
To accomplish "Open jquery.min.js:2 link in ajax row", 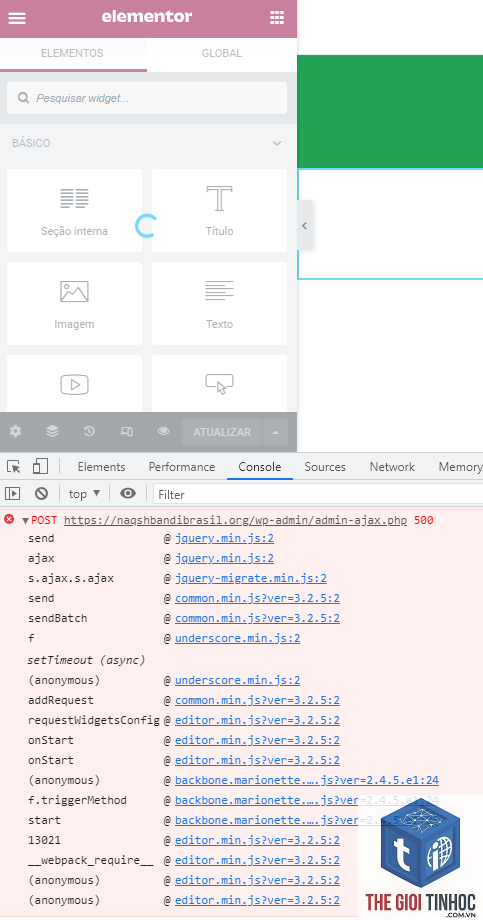I will (224, 558).
